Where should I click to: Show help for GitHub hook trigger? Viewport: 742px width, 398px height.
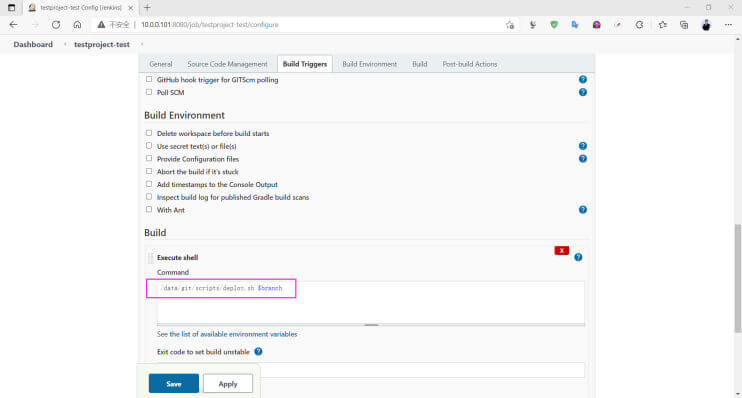[583, 80]
